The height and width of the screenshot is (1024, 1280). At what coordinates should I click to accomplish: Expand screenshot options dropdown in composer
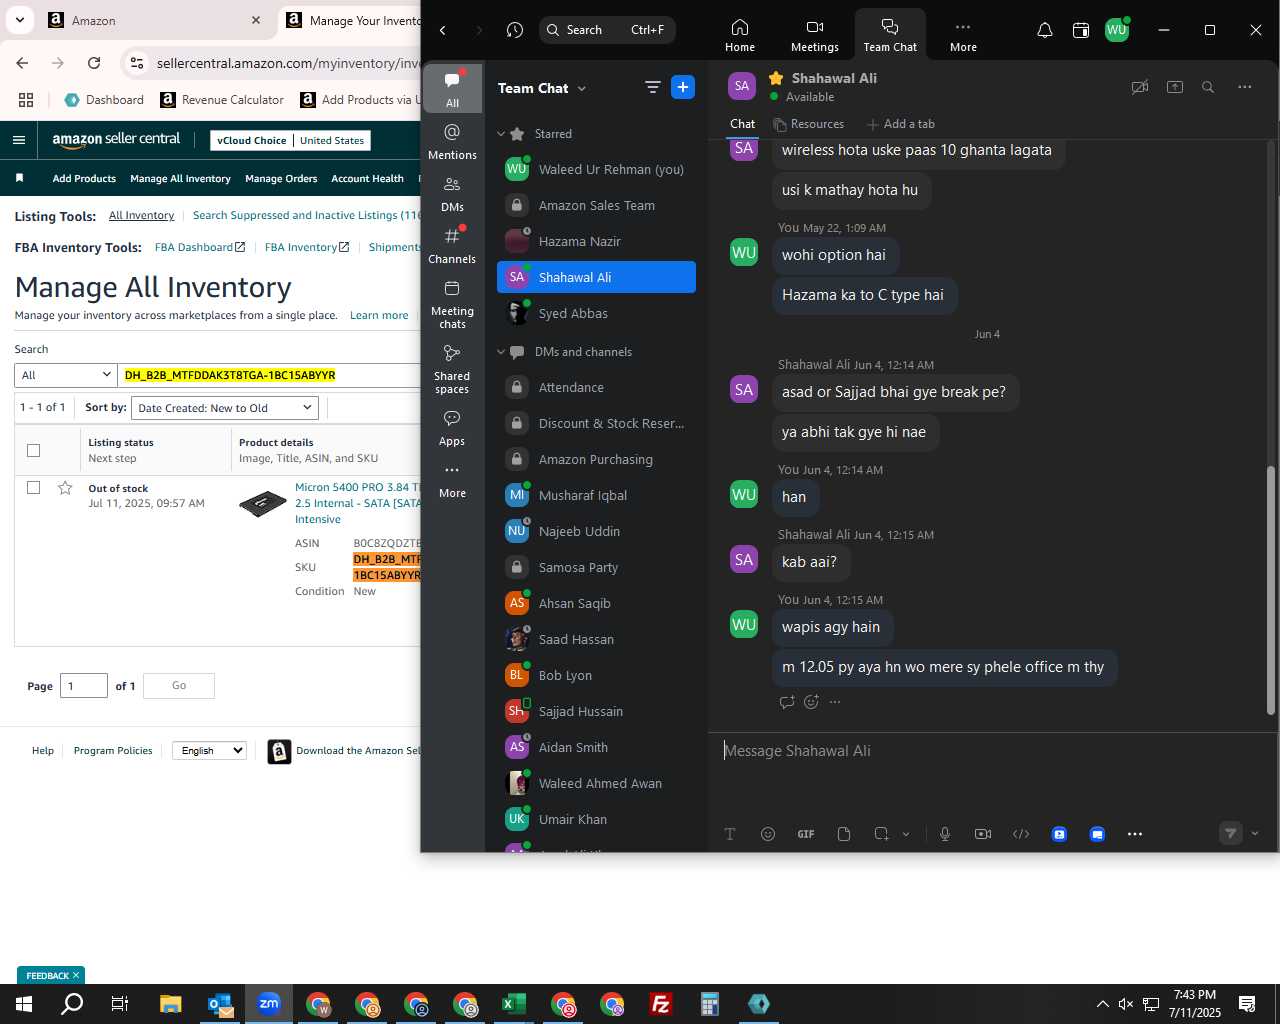(x=906, y=834)
